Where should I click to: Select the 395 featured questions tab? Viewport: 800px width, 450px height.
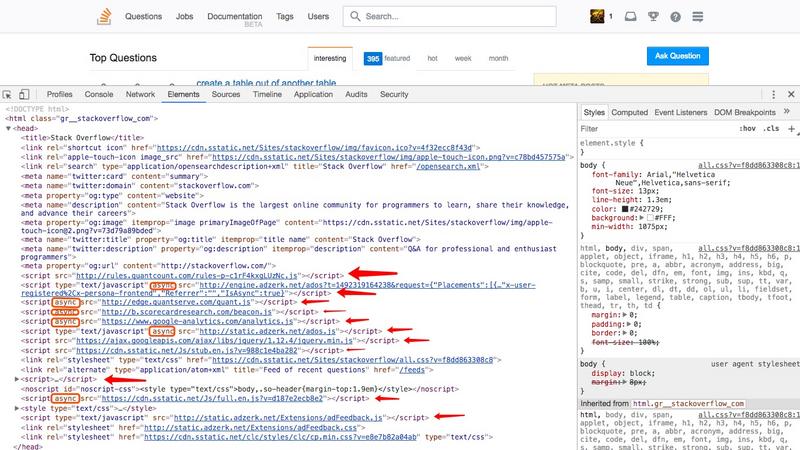(x=387, y=59)
